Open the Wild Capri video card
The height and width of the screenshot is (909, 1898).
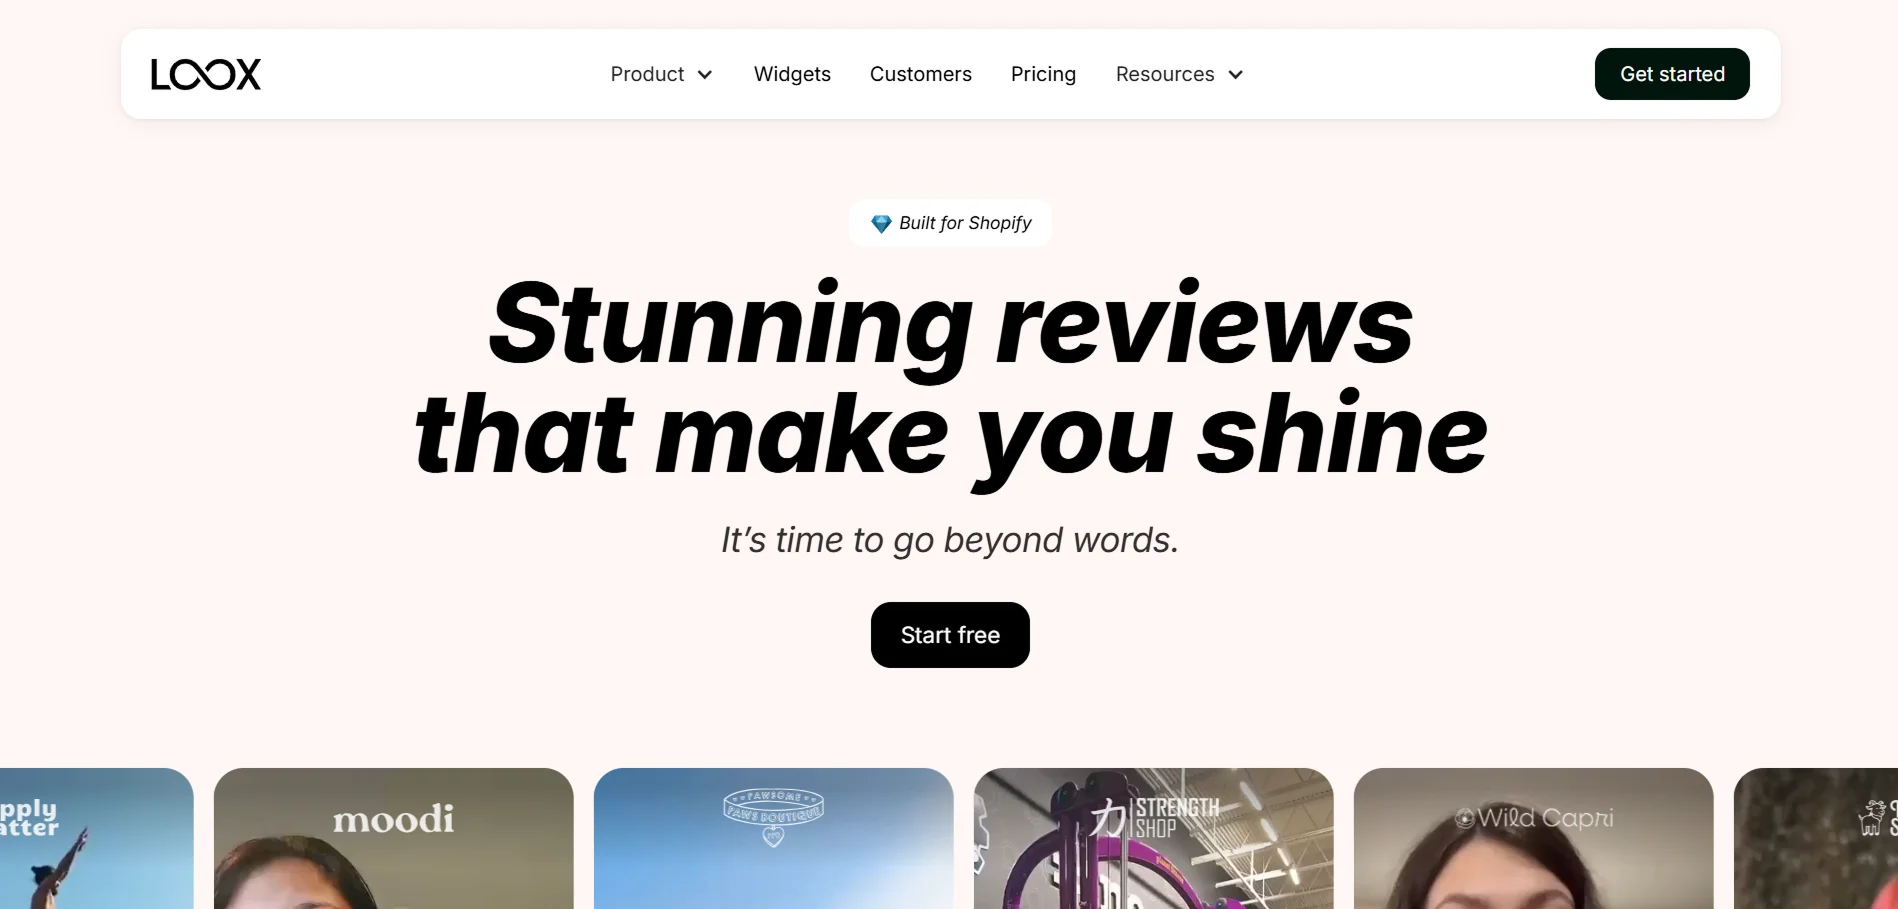click(x=1534, y=838)
